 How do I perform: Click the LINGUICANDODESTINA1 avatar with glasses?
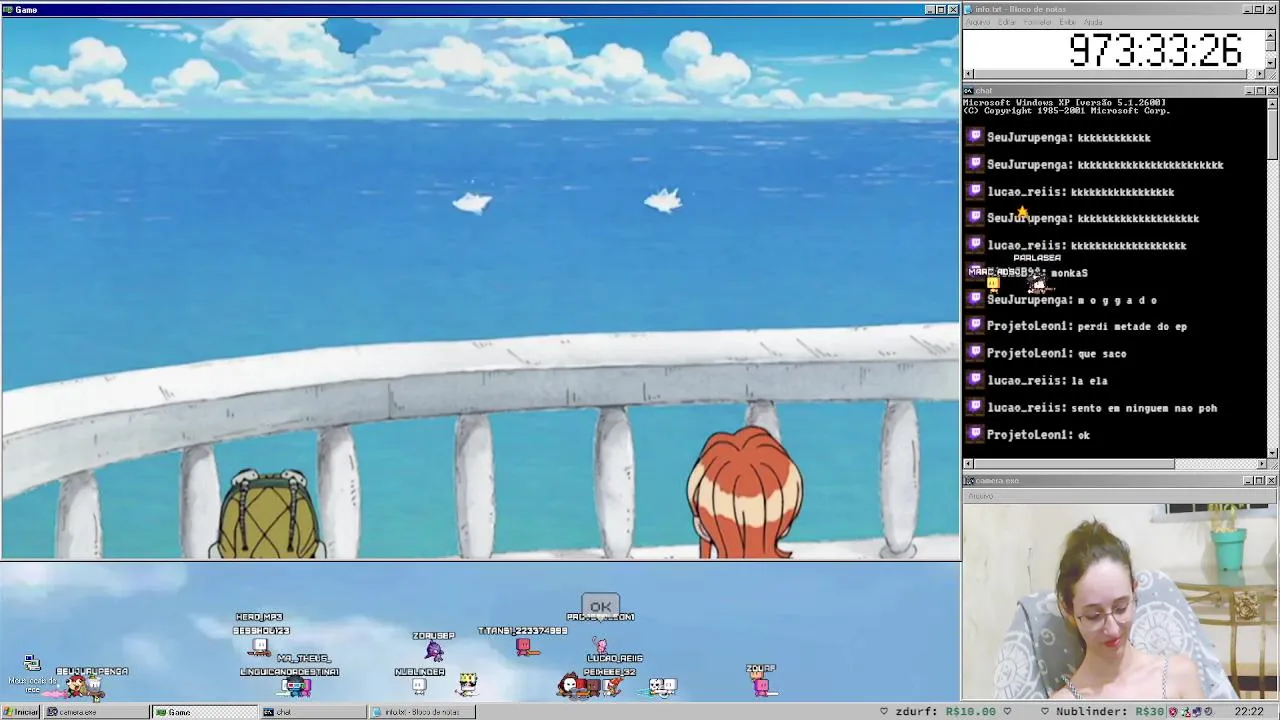point(297,686)
